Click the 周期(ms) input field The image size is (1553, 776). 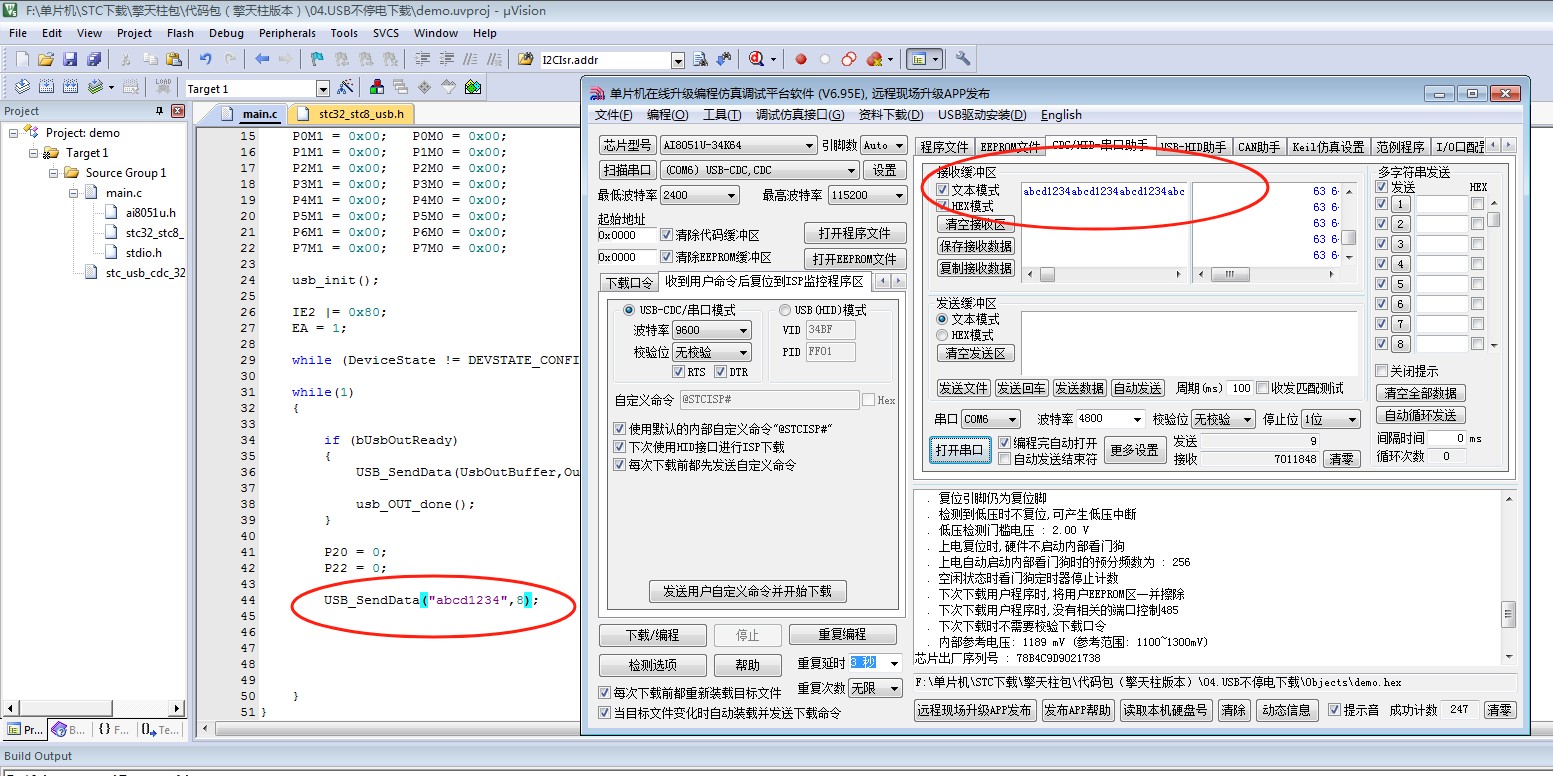1240,388
